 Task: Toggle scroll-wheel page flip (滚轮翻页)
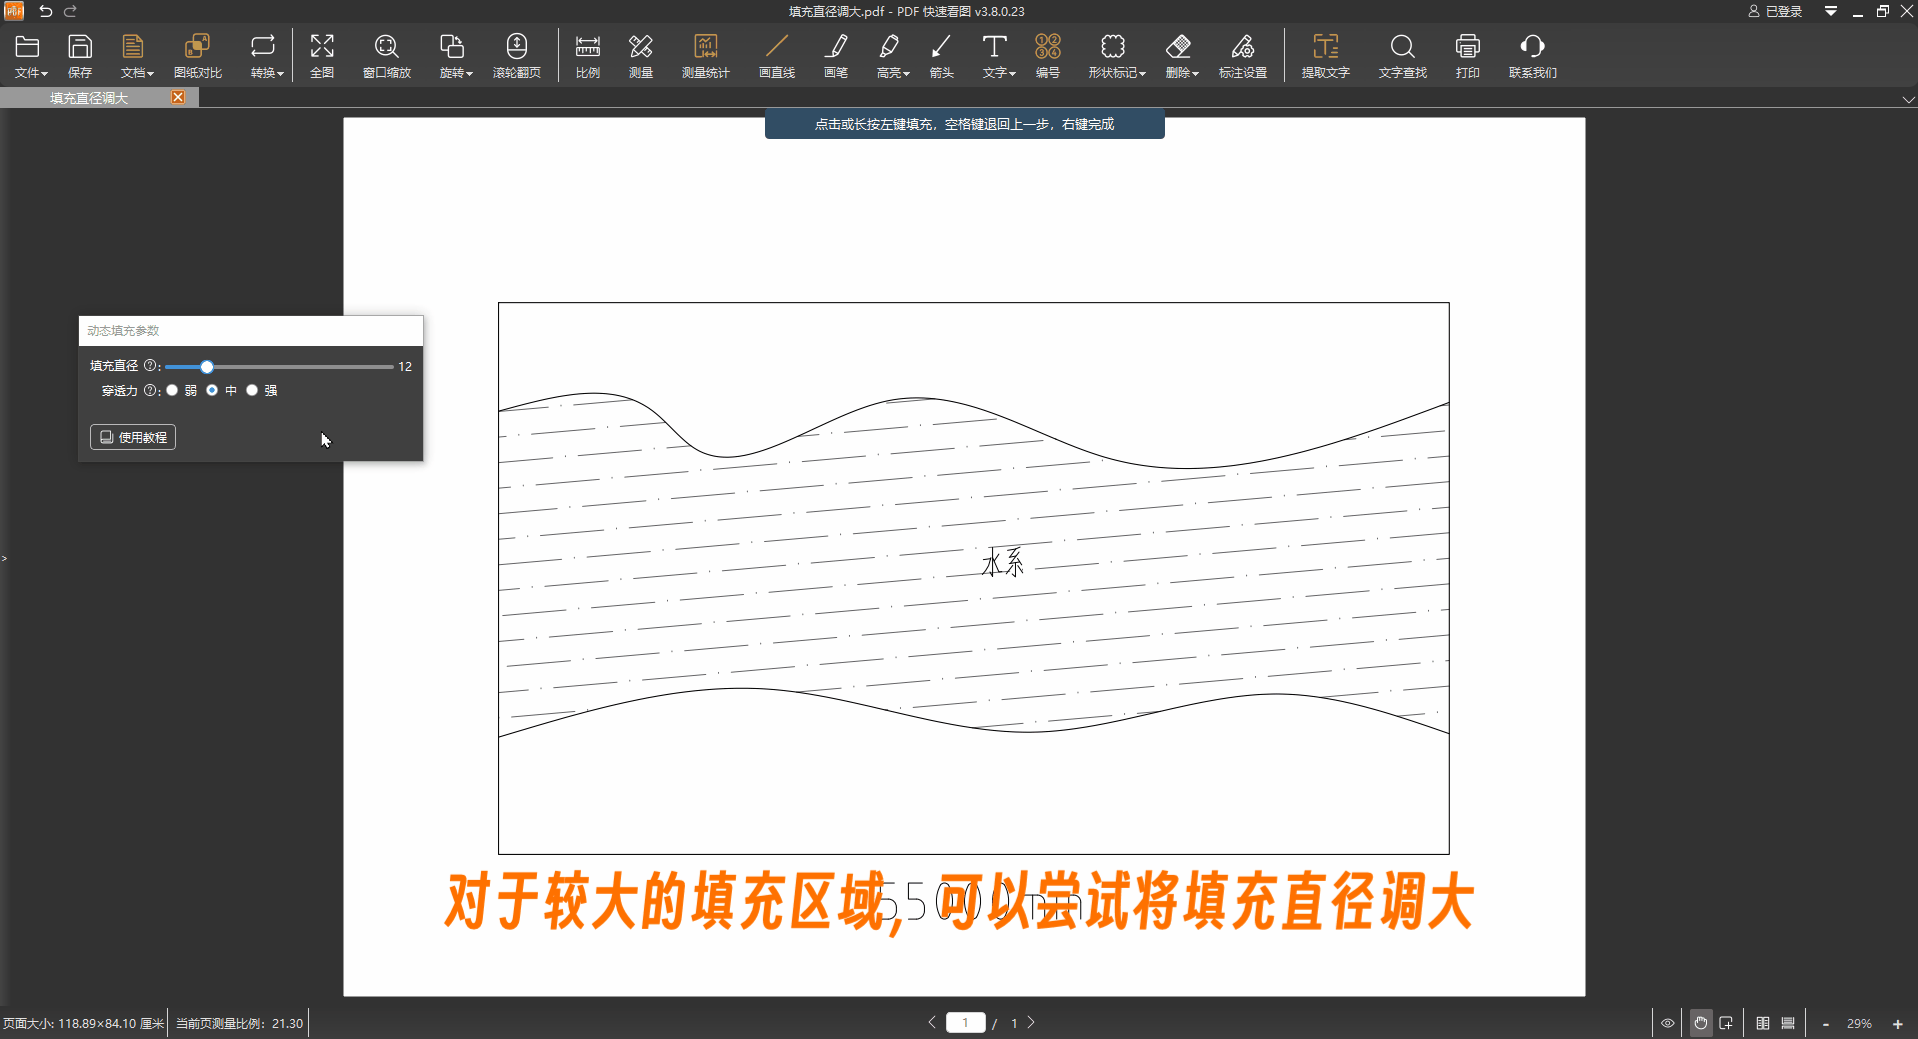(x=517, y=56)
